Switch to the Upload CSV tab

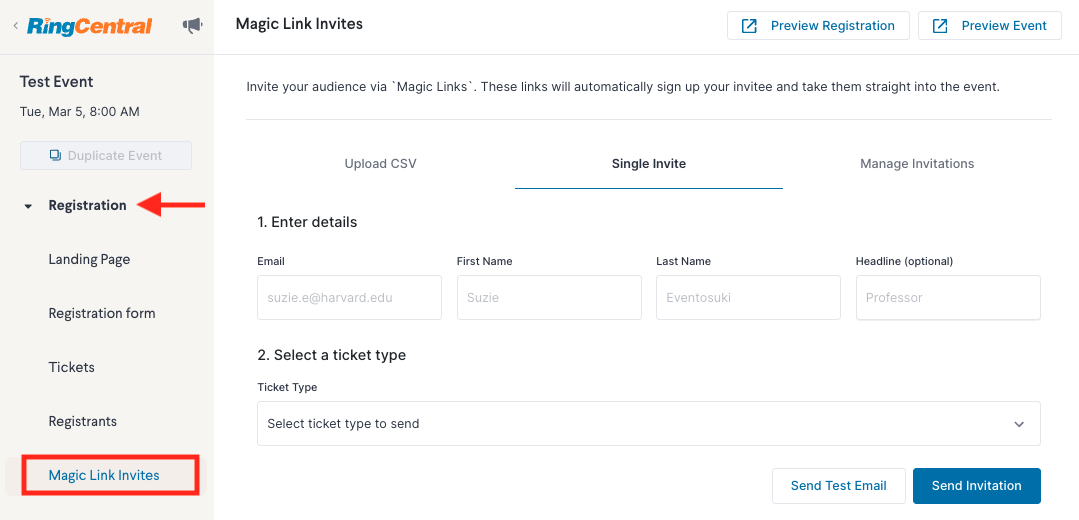[x=381, y=164]
